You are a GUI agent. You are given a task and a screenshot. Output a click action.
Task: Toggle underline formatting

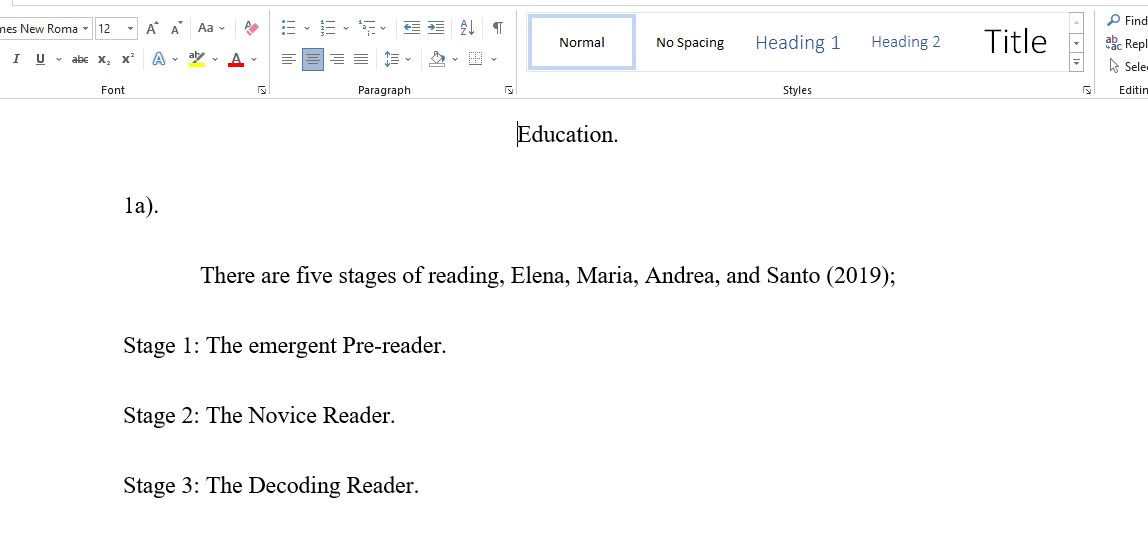tap(40, 59)
